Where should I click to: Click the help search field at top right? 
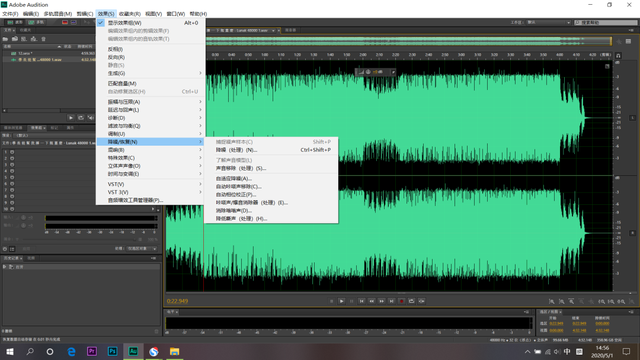606,22
